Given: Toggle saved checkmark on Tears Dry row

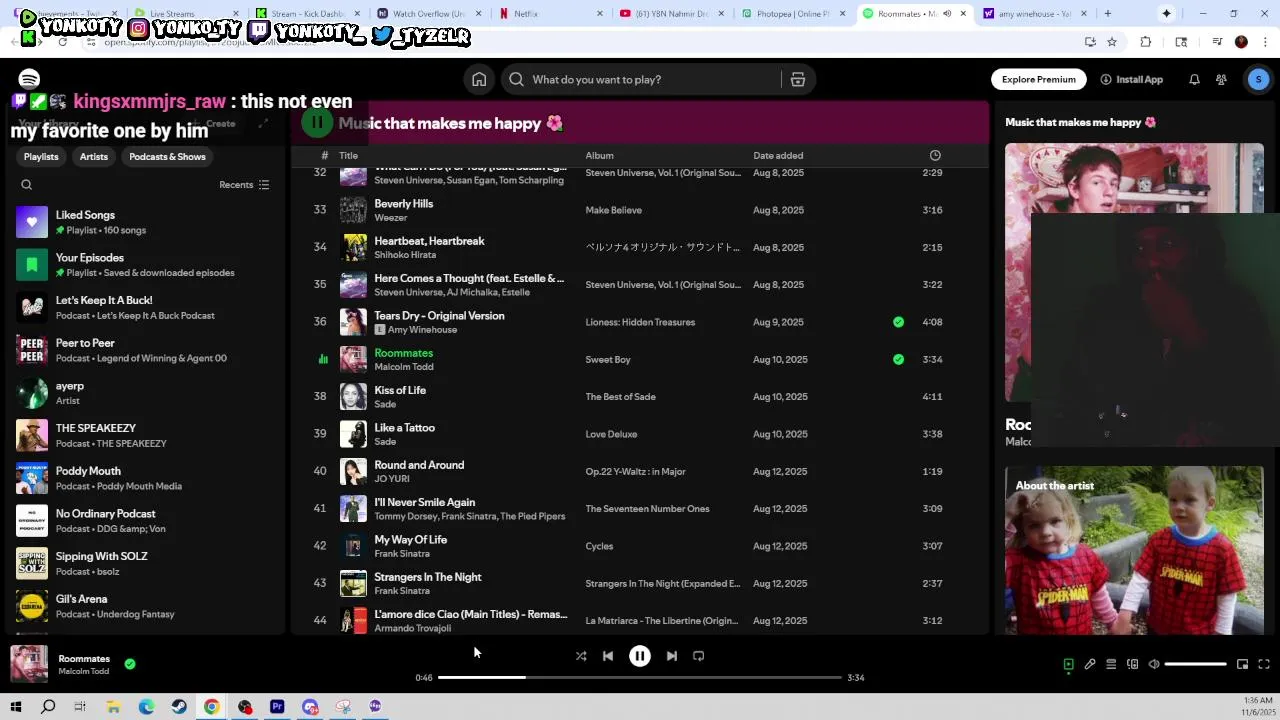Looking at the screenshot, I should [898, 322].
